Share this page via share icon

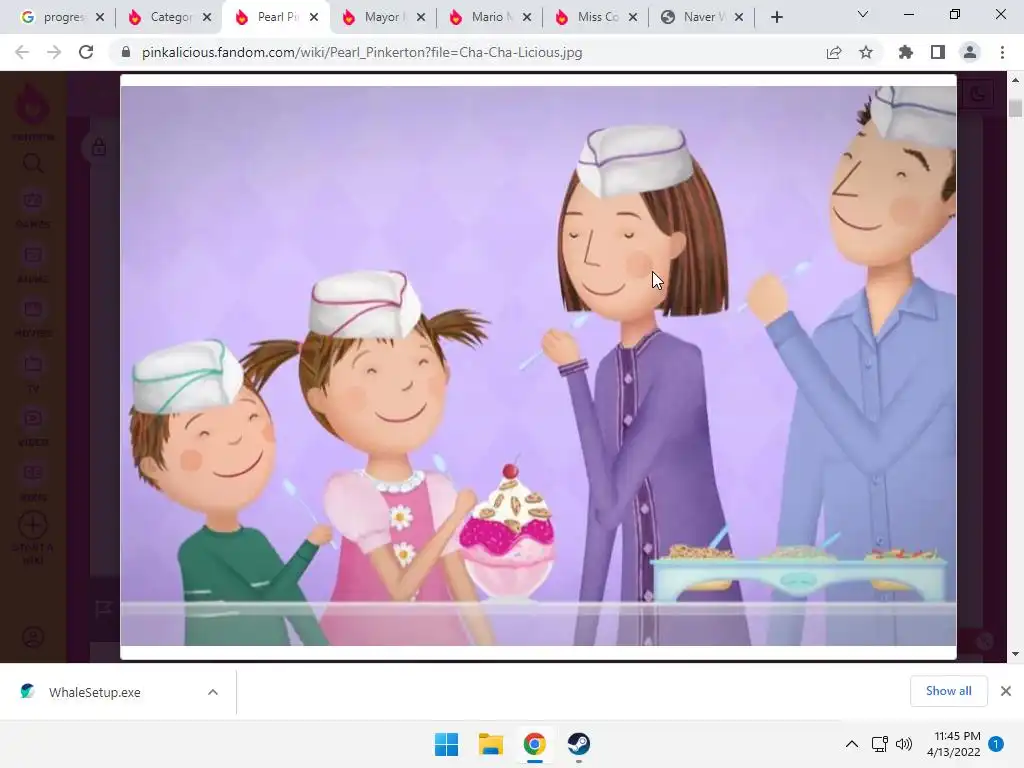pos(833,52)
